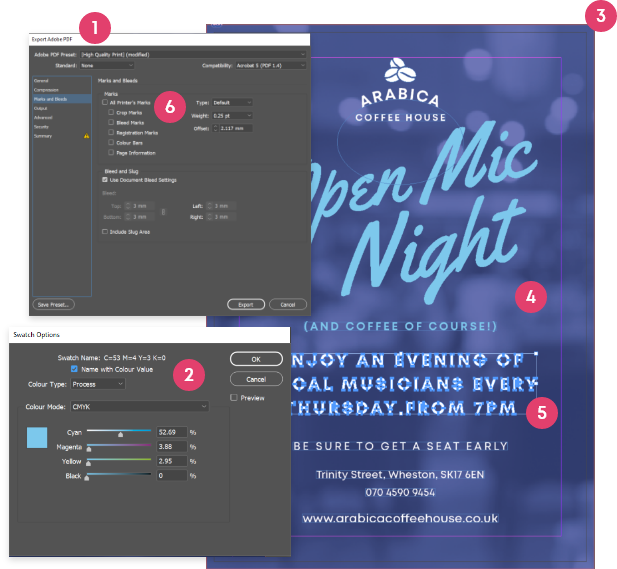Click the coffee bean logo on the poster
Viewport: 617px width, 569px height.
(400, 70)
